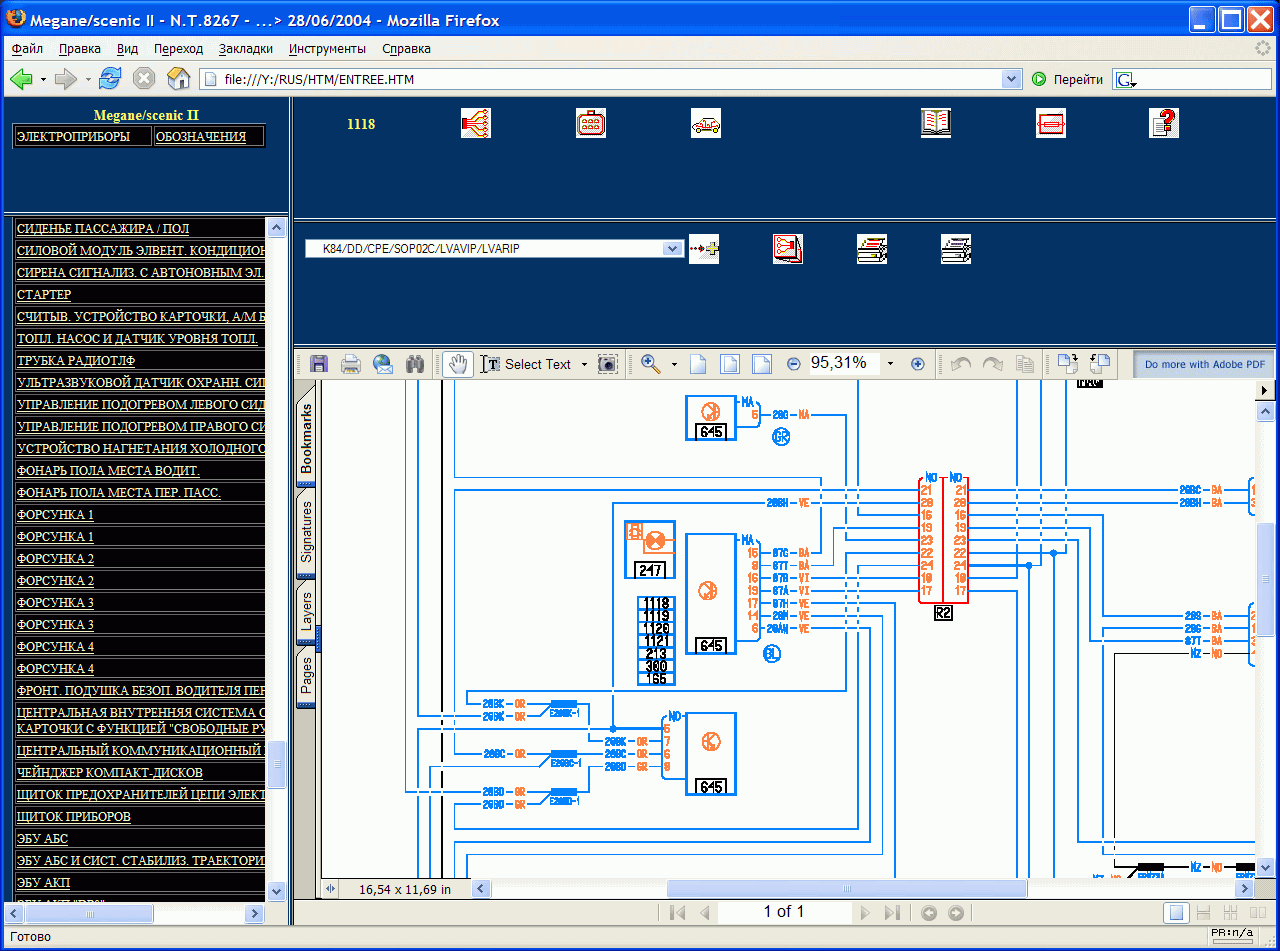Click the page number field showing 1 of 1
The image size is (1280, 951).
click(785, 911)
